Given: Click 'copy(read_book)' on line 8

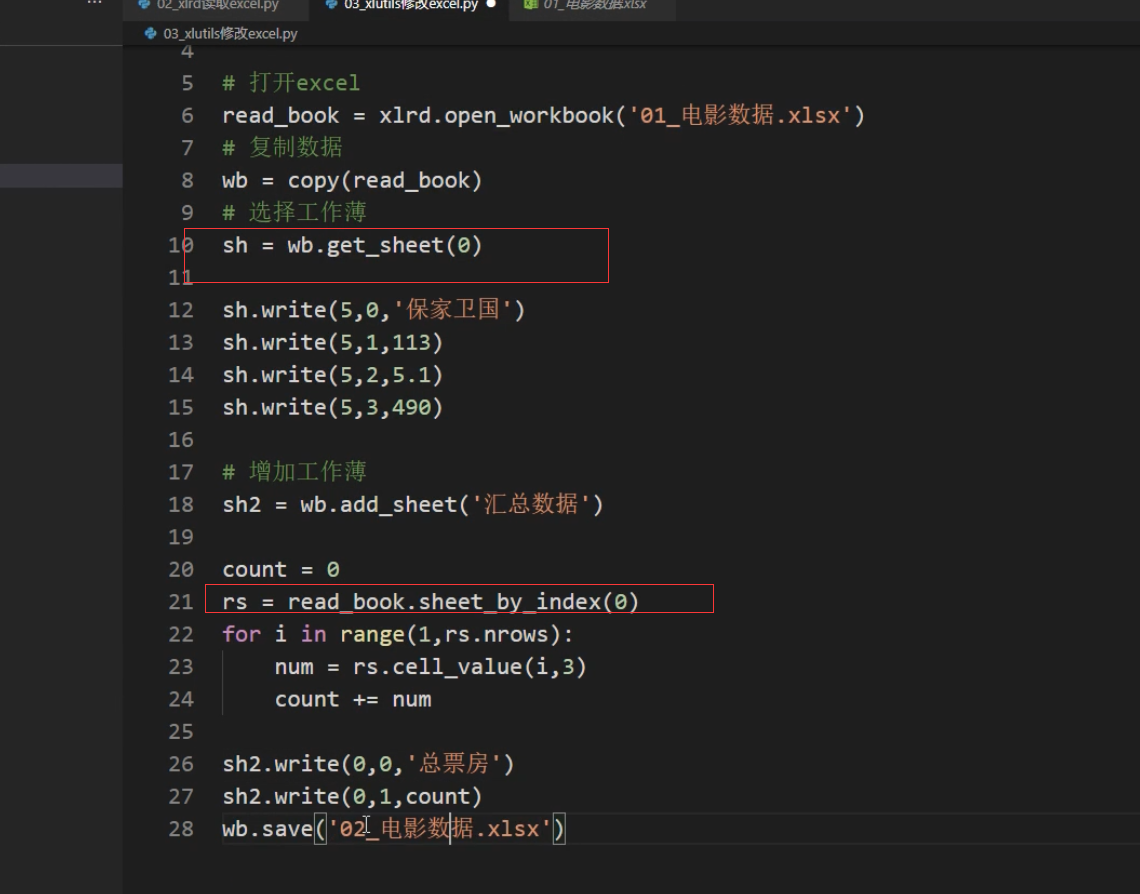Looking at the screenshot, I should point(385,180).
